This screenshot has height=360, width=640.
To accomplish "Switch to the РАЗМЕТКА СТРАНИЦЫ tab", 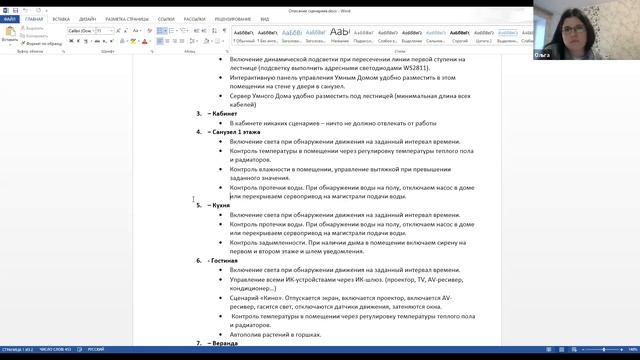I will [127, 19].
